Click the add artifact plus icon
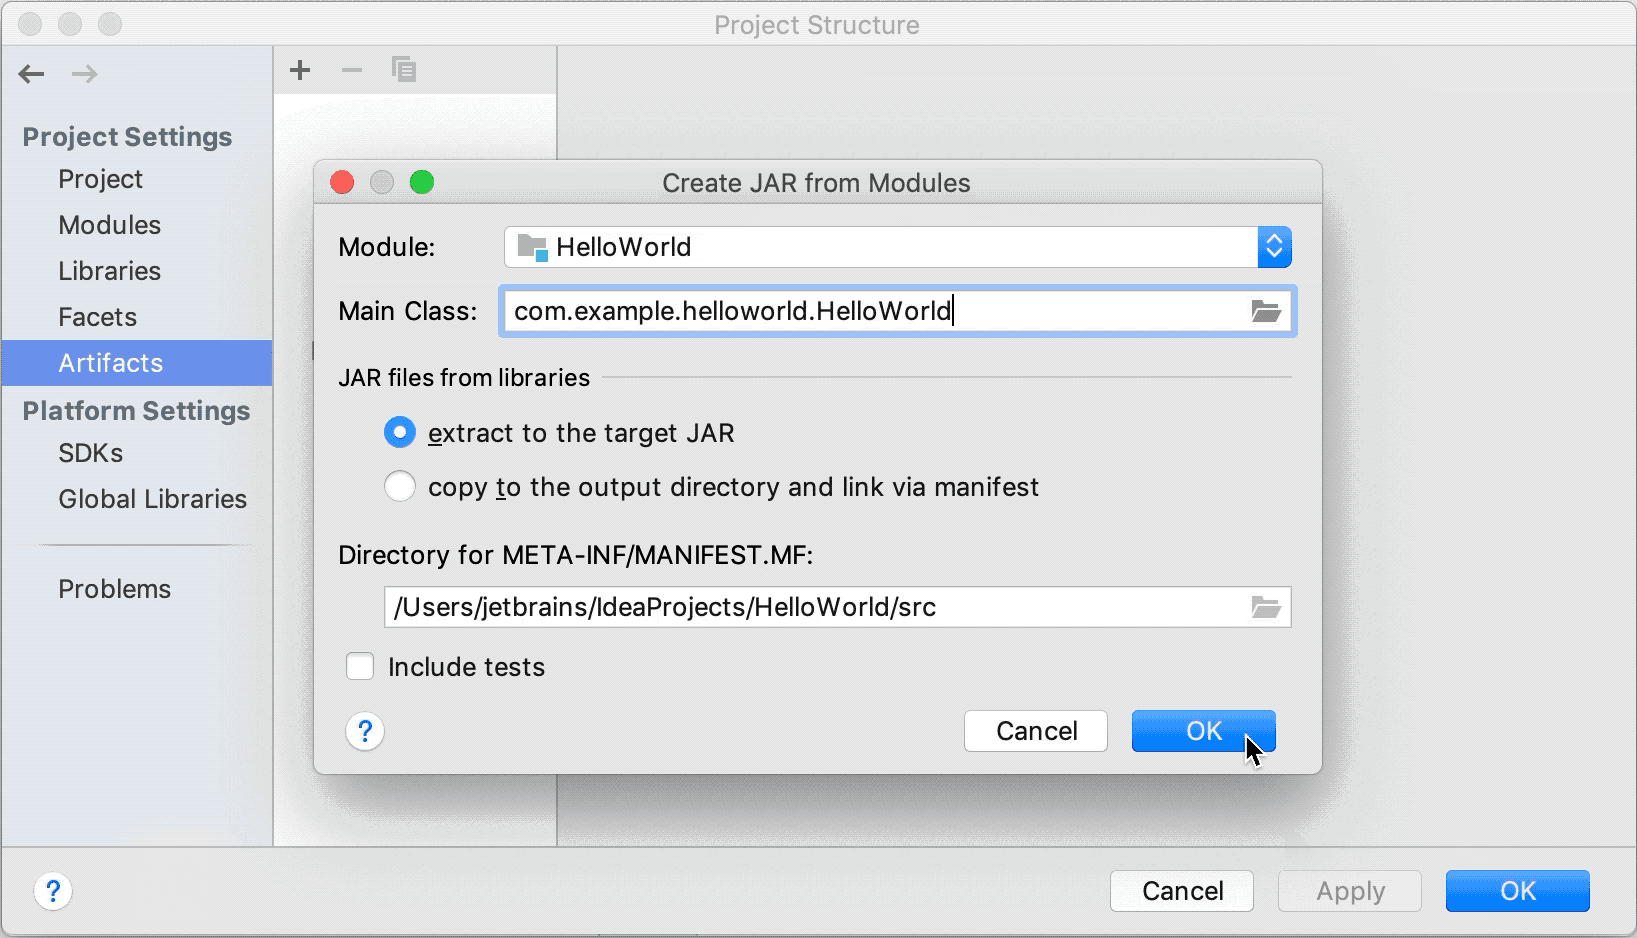Screen dimensions: 1637x938 pos(300,70)
